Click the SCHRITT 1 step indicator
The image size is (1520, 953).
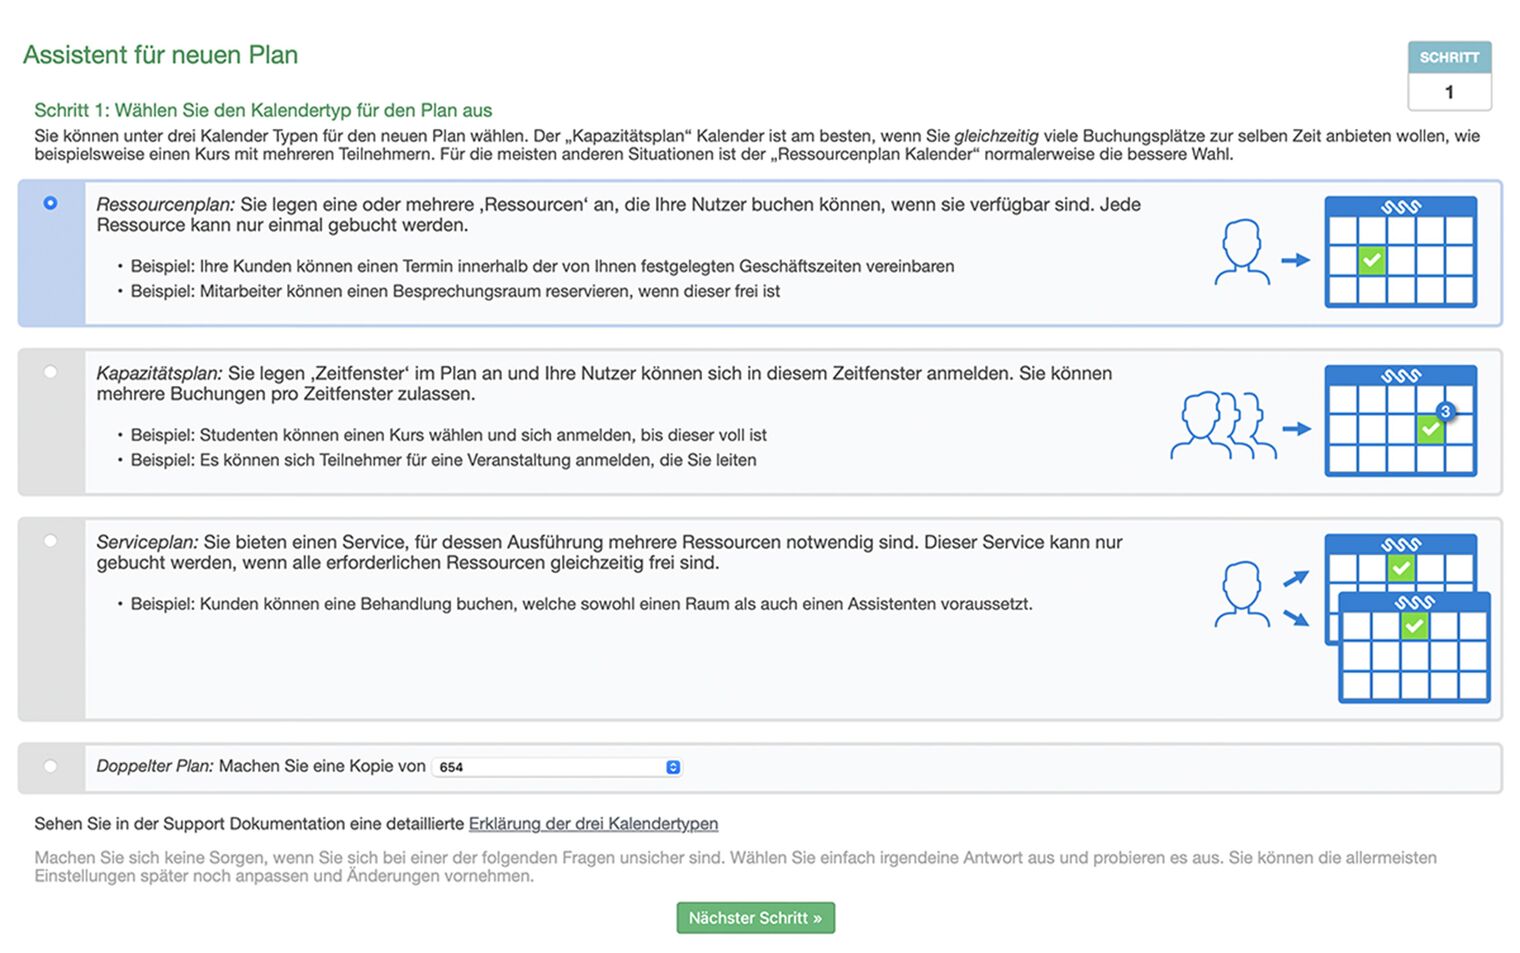click(1449, 75)
